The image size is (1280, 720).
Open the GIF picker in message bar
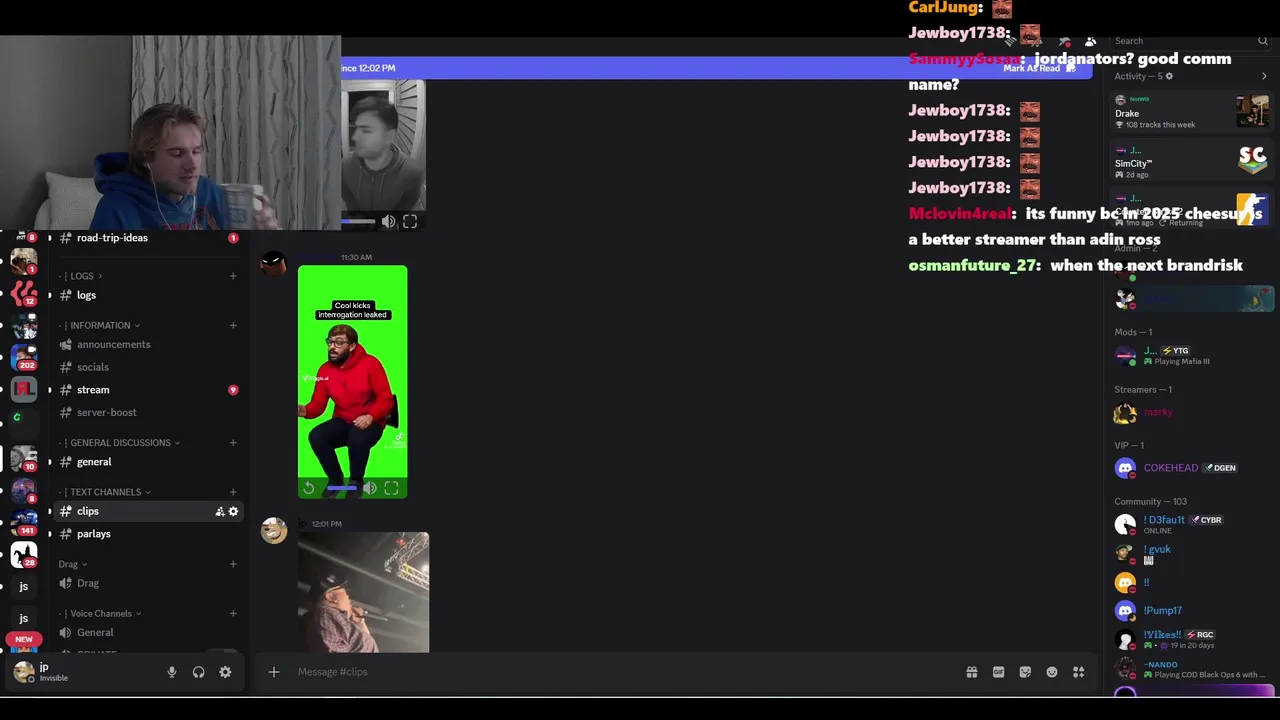pos(998,672)
